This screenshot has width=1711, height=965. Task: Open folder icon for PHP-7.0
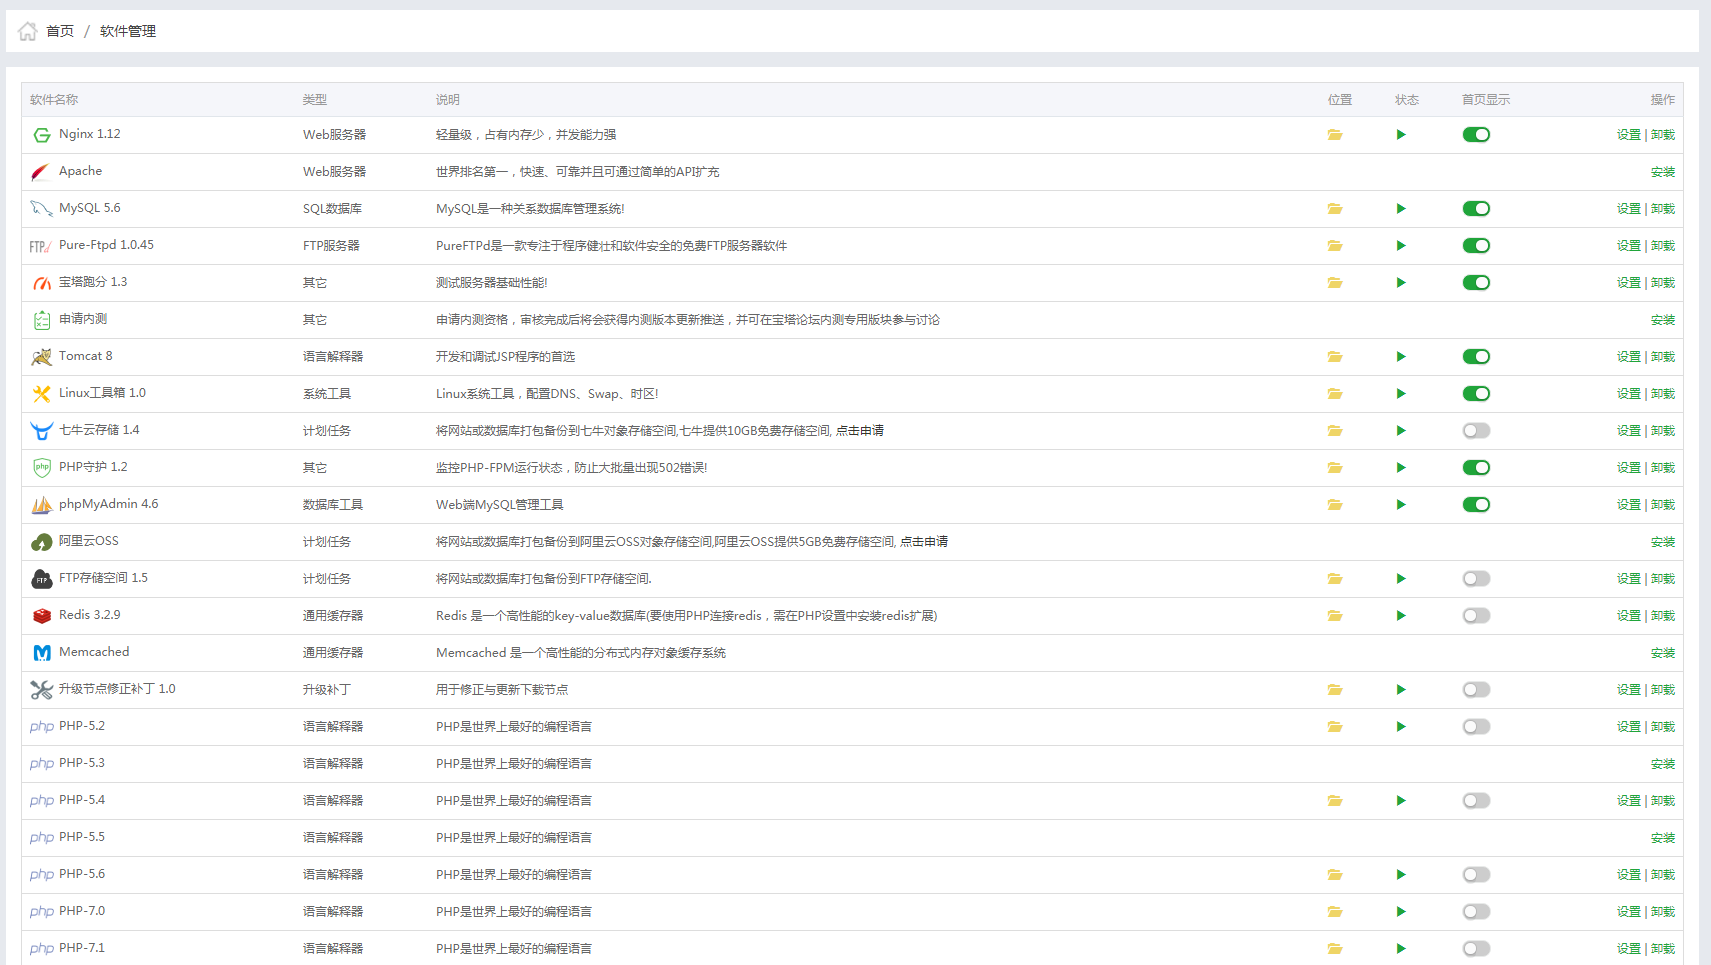tap(1335, 912)
